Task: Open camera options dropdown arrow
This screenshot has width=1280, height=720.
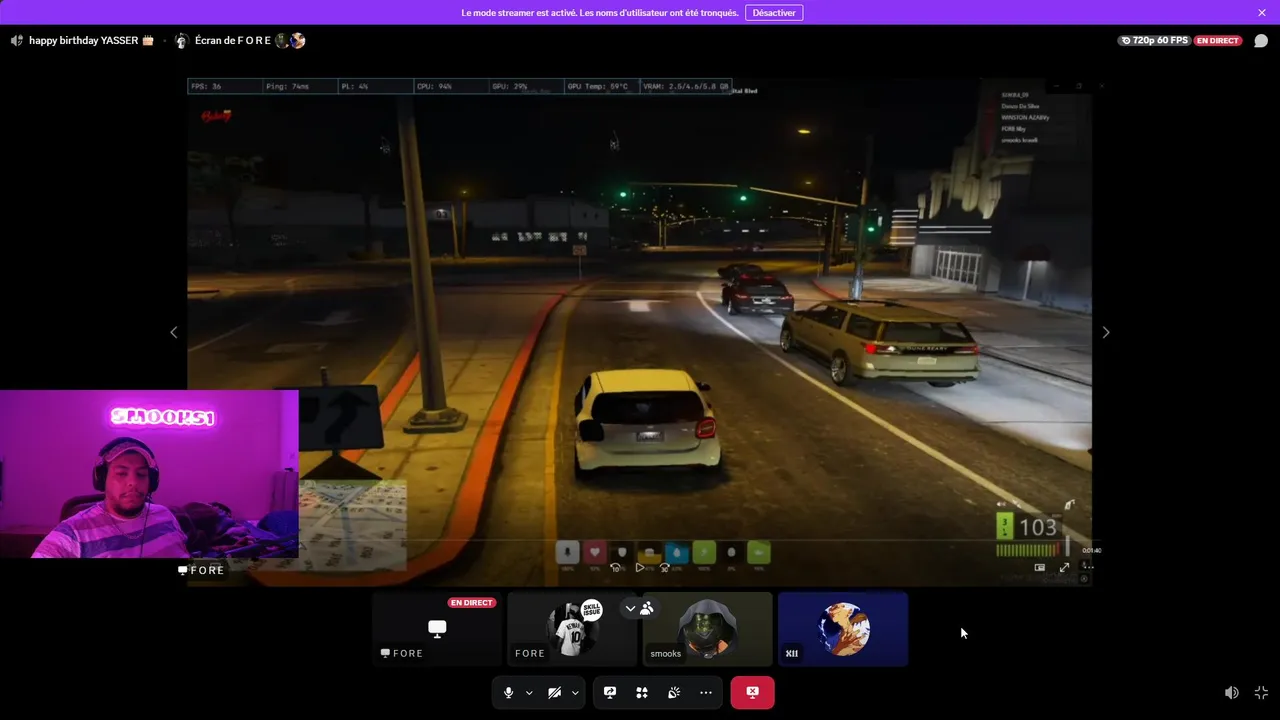Action: click(575, 692)
